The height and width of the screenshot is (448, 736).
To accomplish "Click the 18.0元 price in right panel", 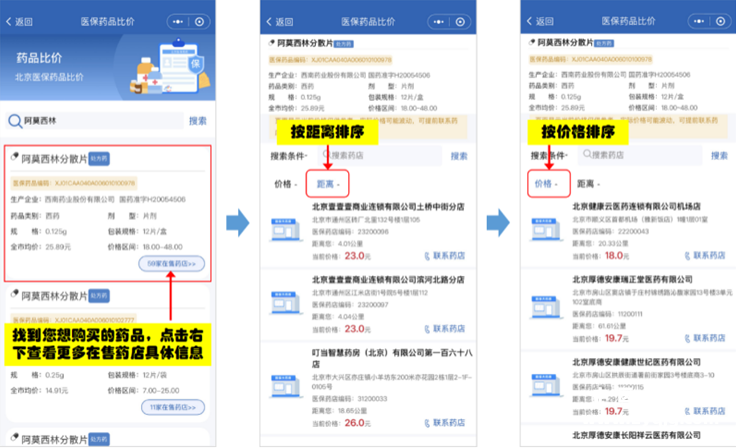I will coord(617,256).
